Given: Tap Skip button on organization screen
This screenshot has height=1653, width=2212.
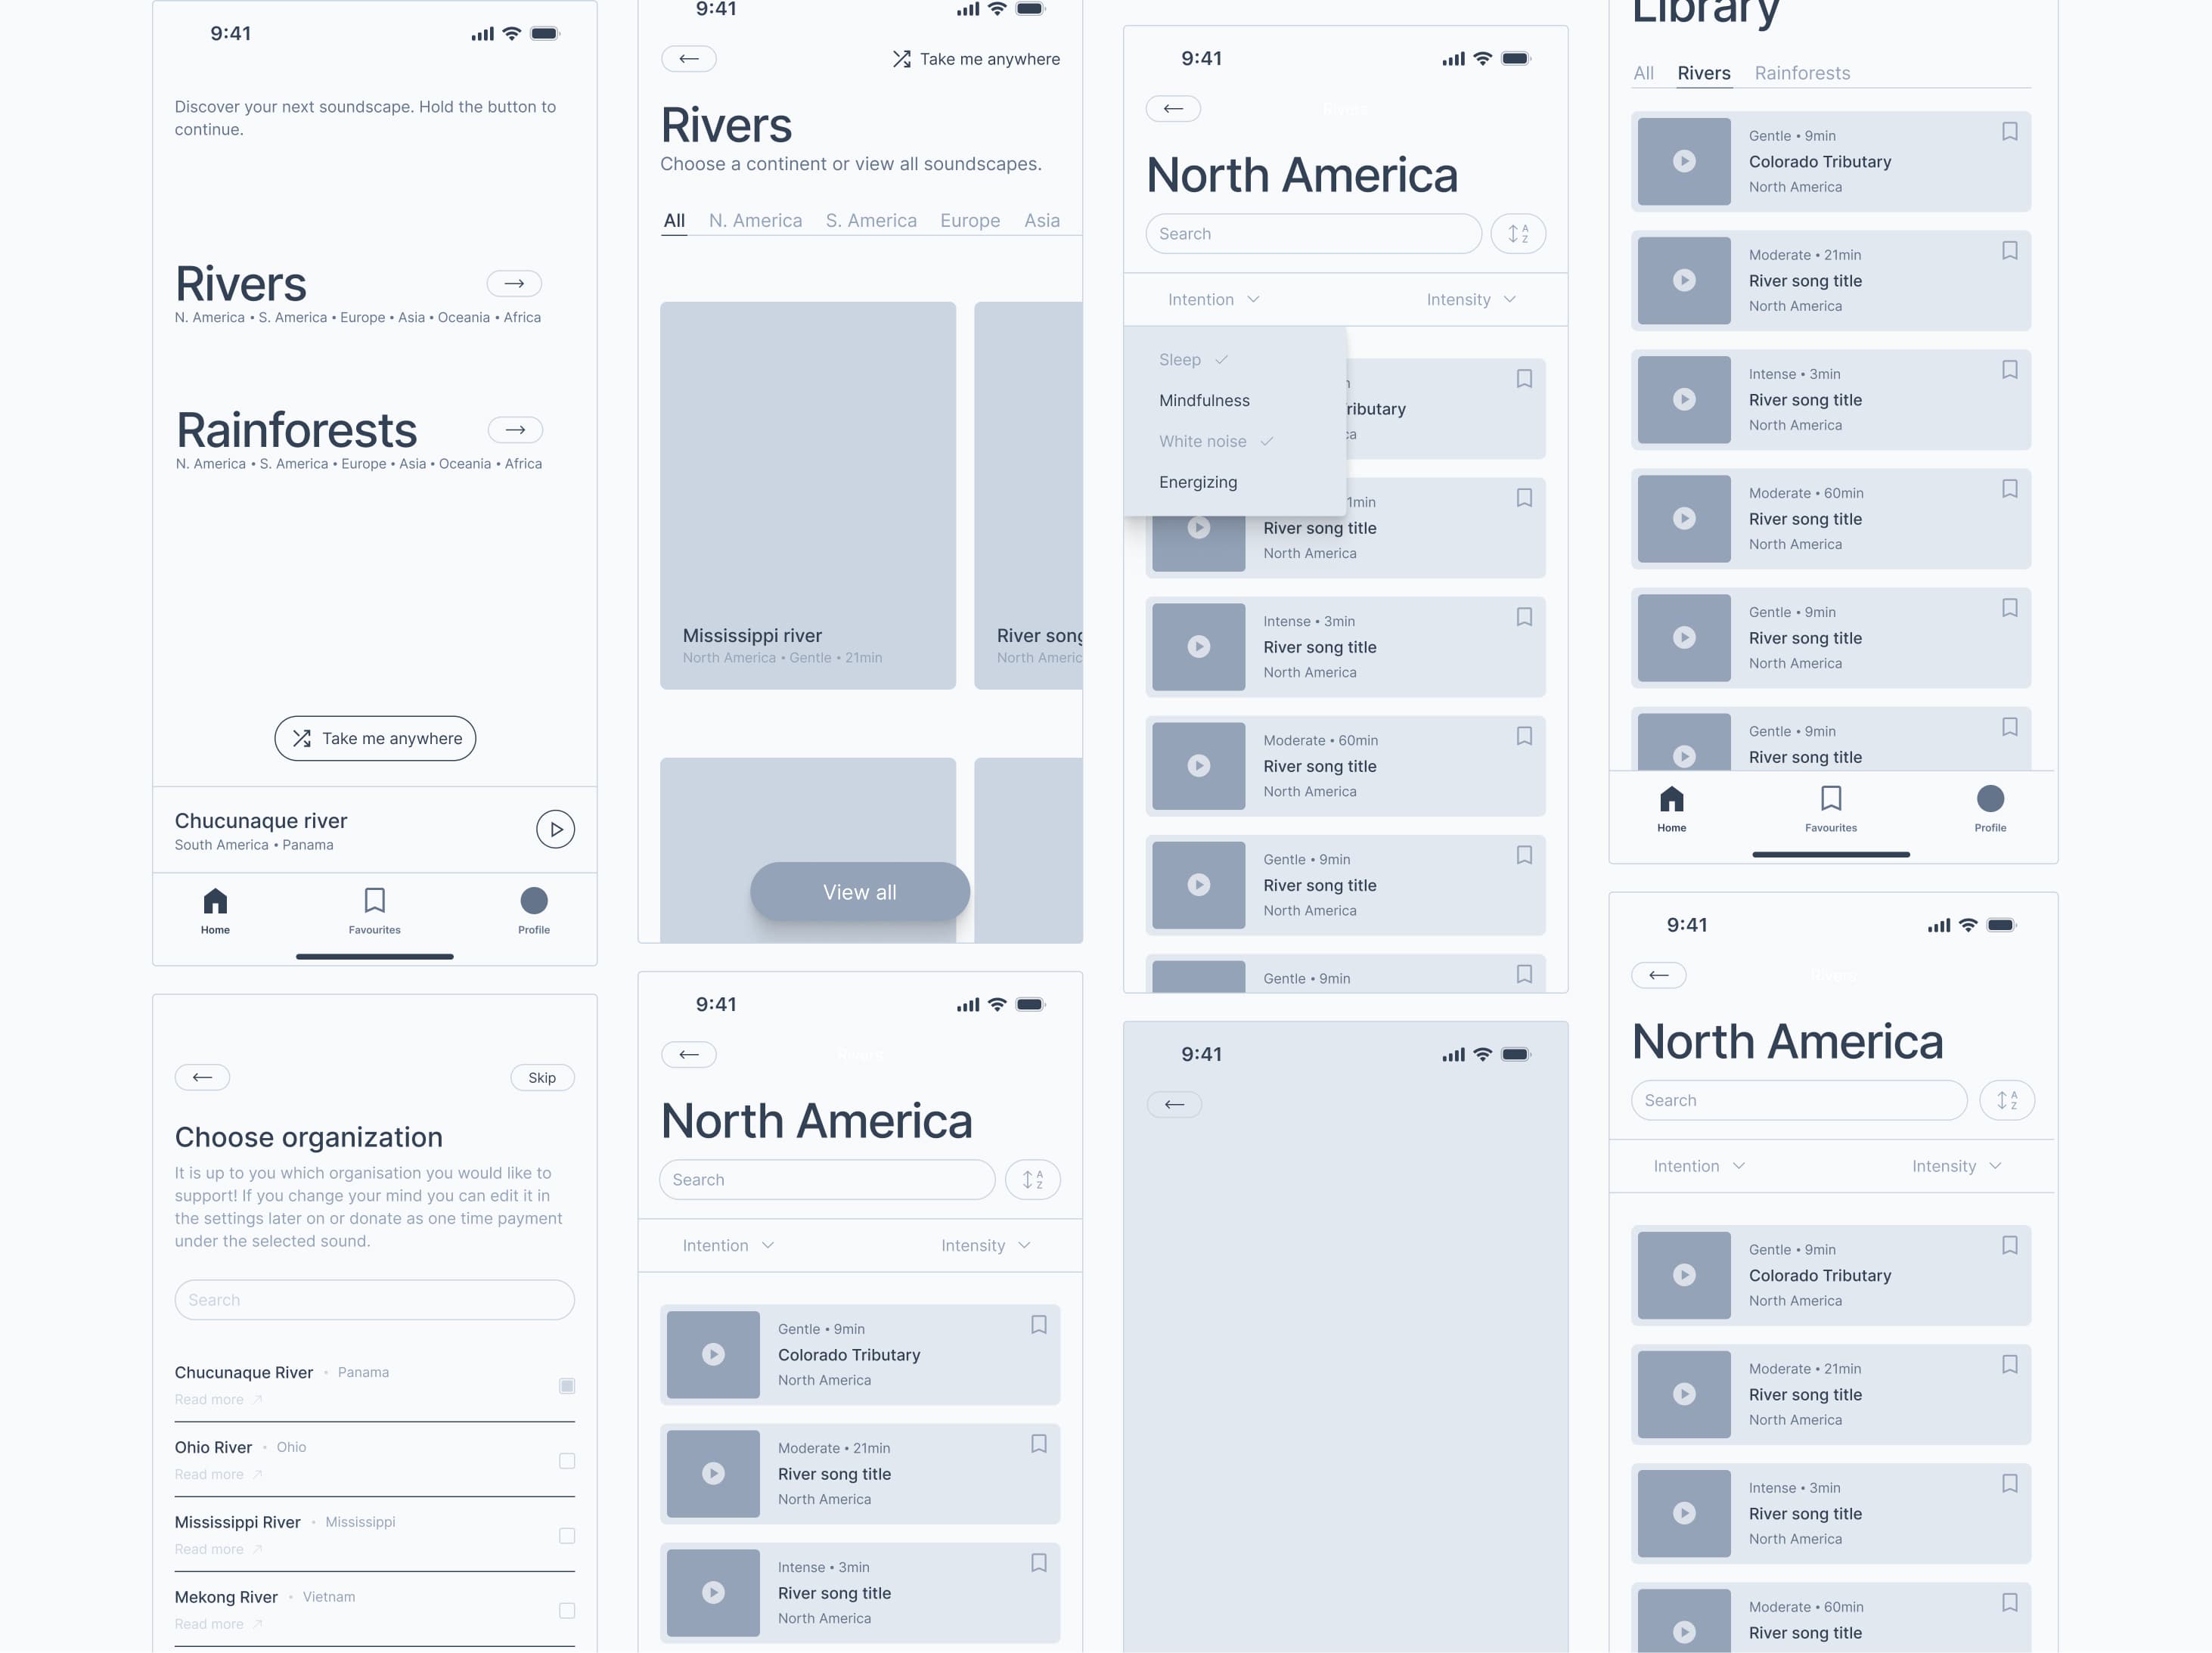Looking at the screenshot, I should 544,1077.
